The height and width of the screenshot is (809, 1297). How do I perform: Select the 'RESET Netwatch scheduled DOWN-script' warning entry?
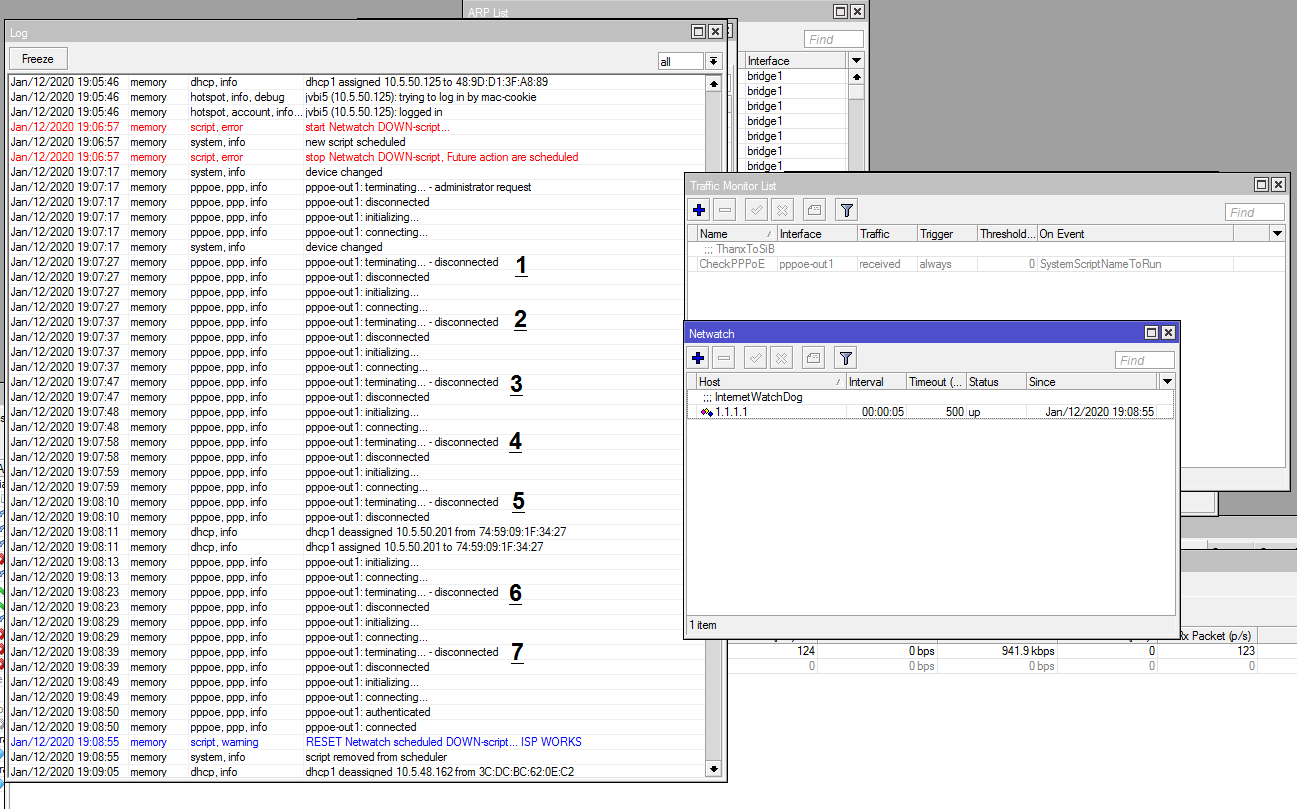[x=356, y=742]
